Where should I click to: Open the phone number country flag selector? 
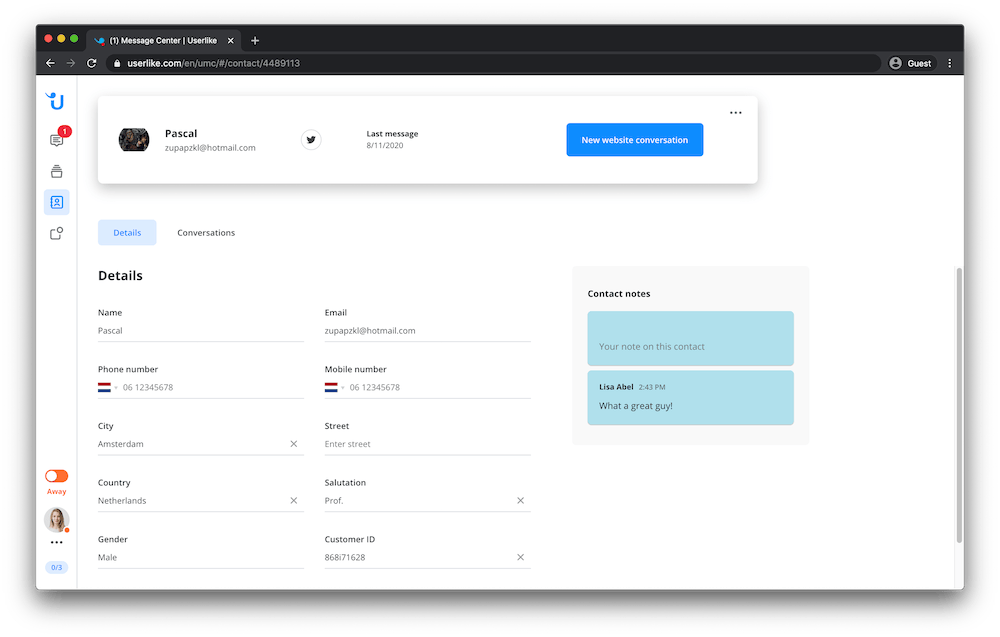(106, 387)
